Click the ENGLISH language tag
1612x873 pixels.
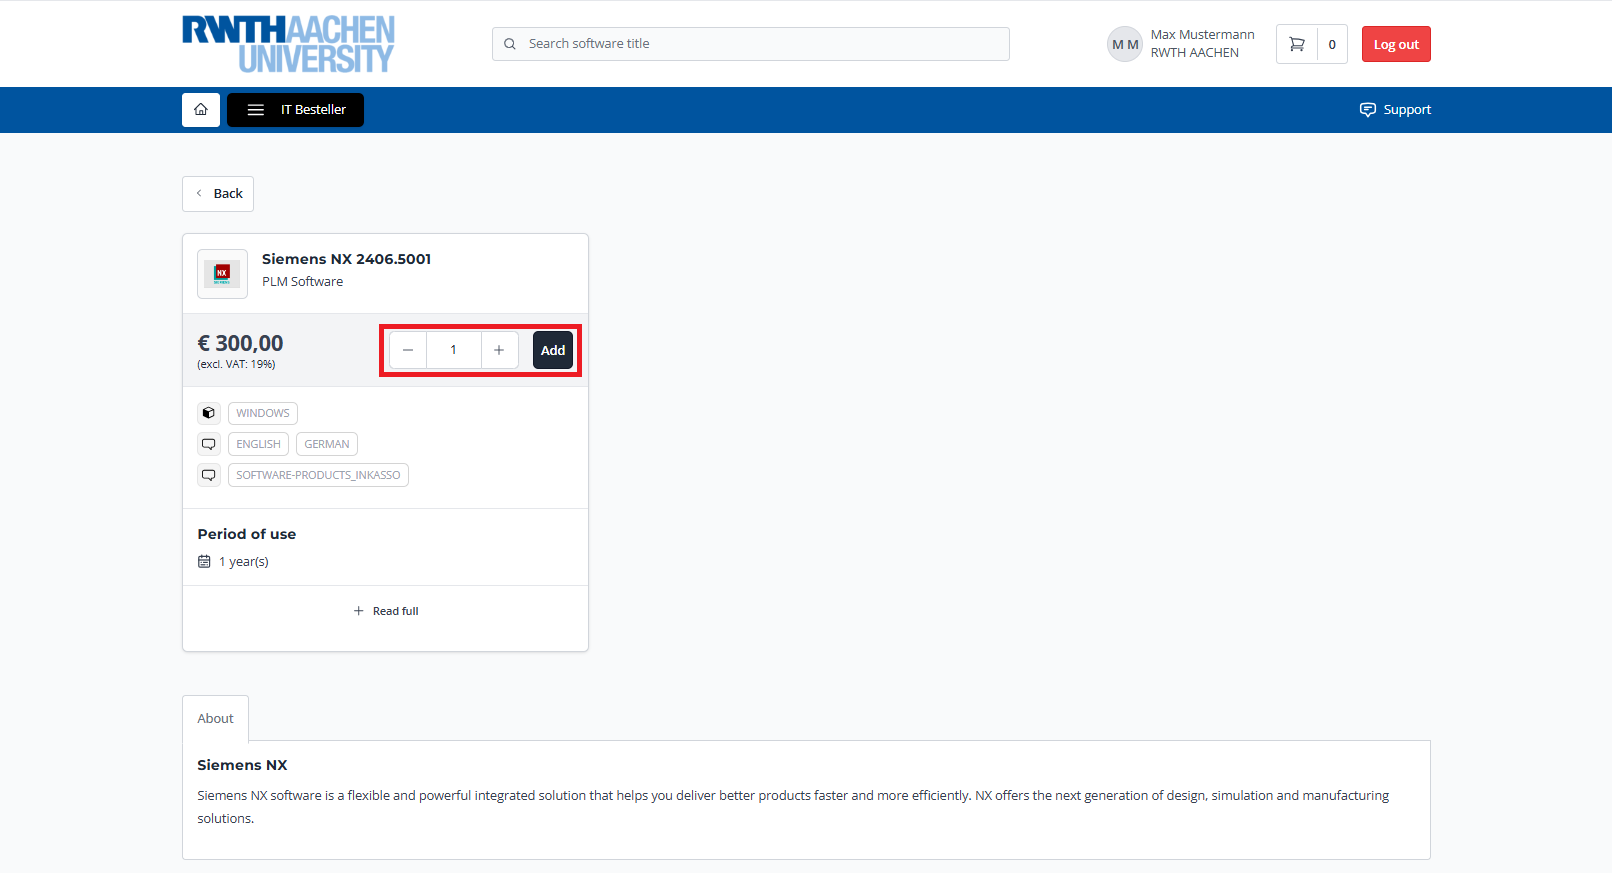tap(258, 444)
